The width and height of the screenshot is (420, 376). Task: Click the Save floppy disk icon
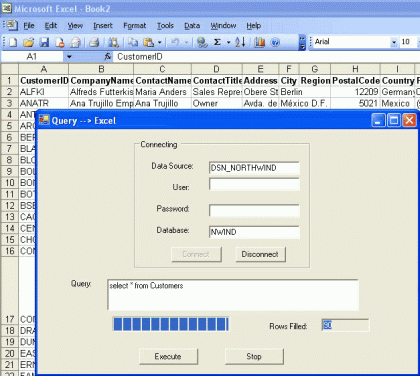pyautogui.click(x=44, y=42)
